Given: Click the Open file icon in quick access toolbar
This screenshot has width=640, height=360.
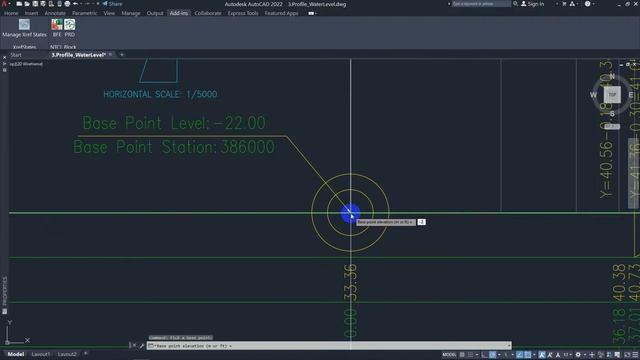Looking at the screenshot, I should click(27, 4).
